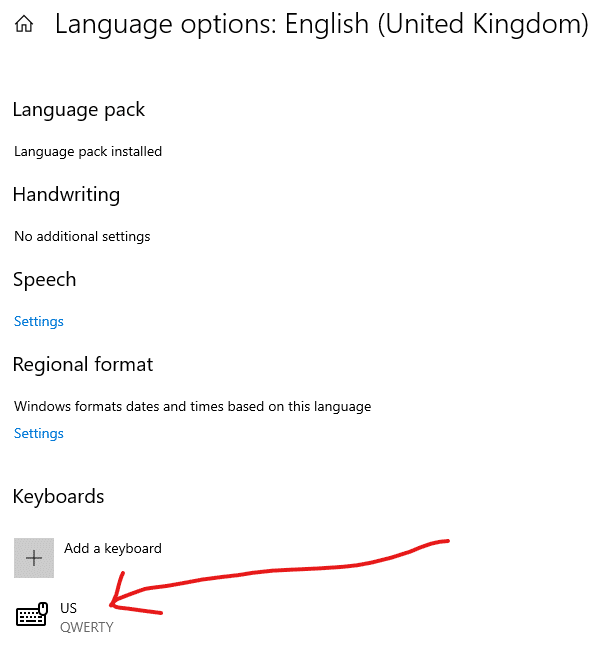This screenshot has width=600, height=647.
Task: Click the Keyboards section heading
Action: (x=59, y=496)
